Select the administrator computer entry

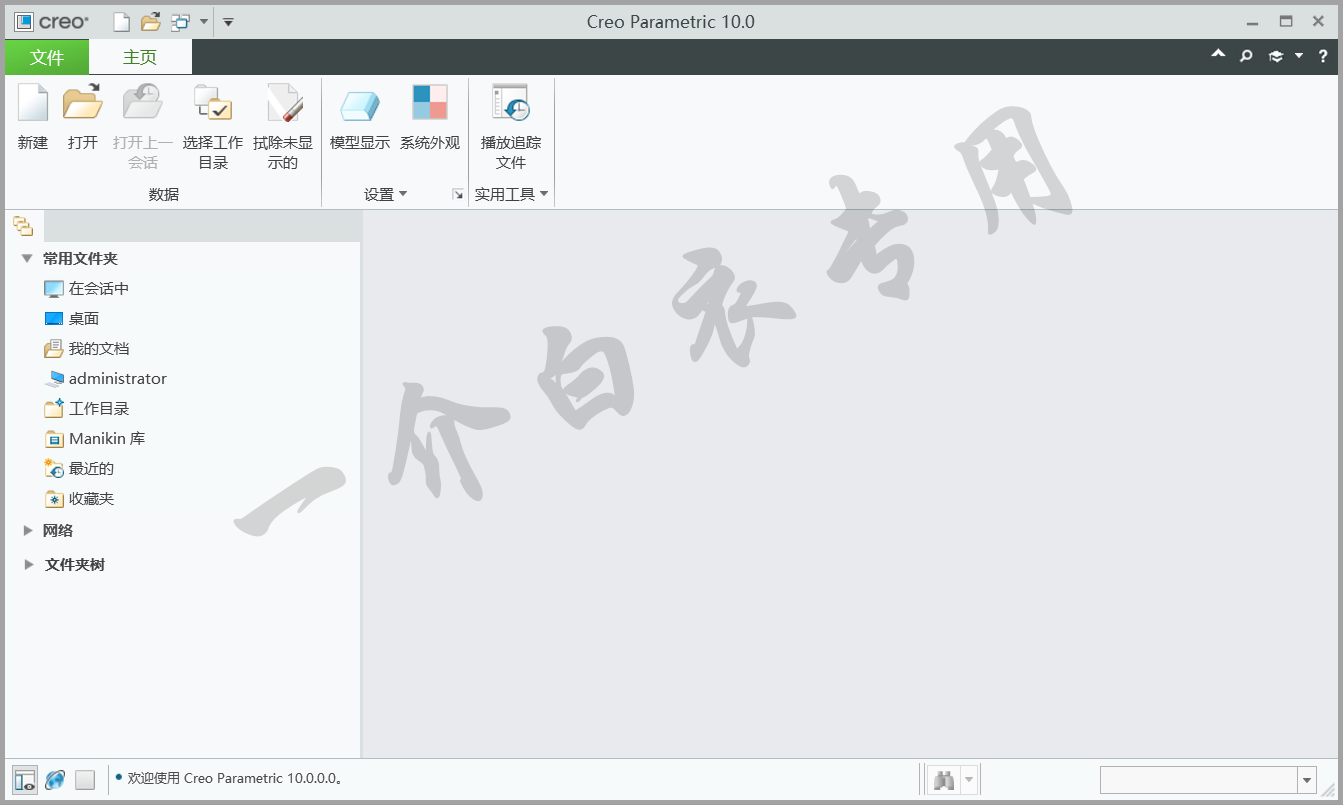coord(106,379)
